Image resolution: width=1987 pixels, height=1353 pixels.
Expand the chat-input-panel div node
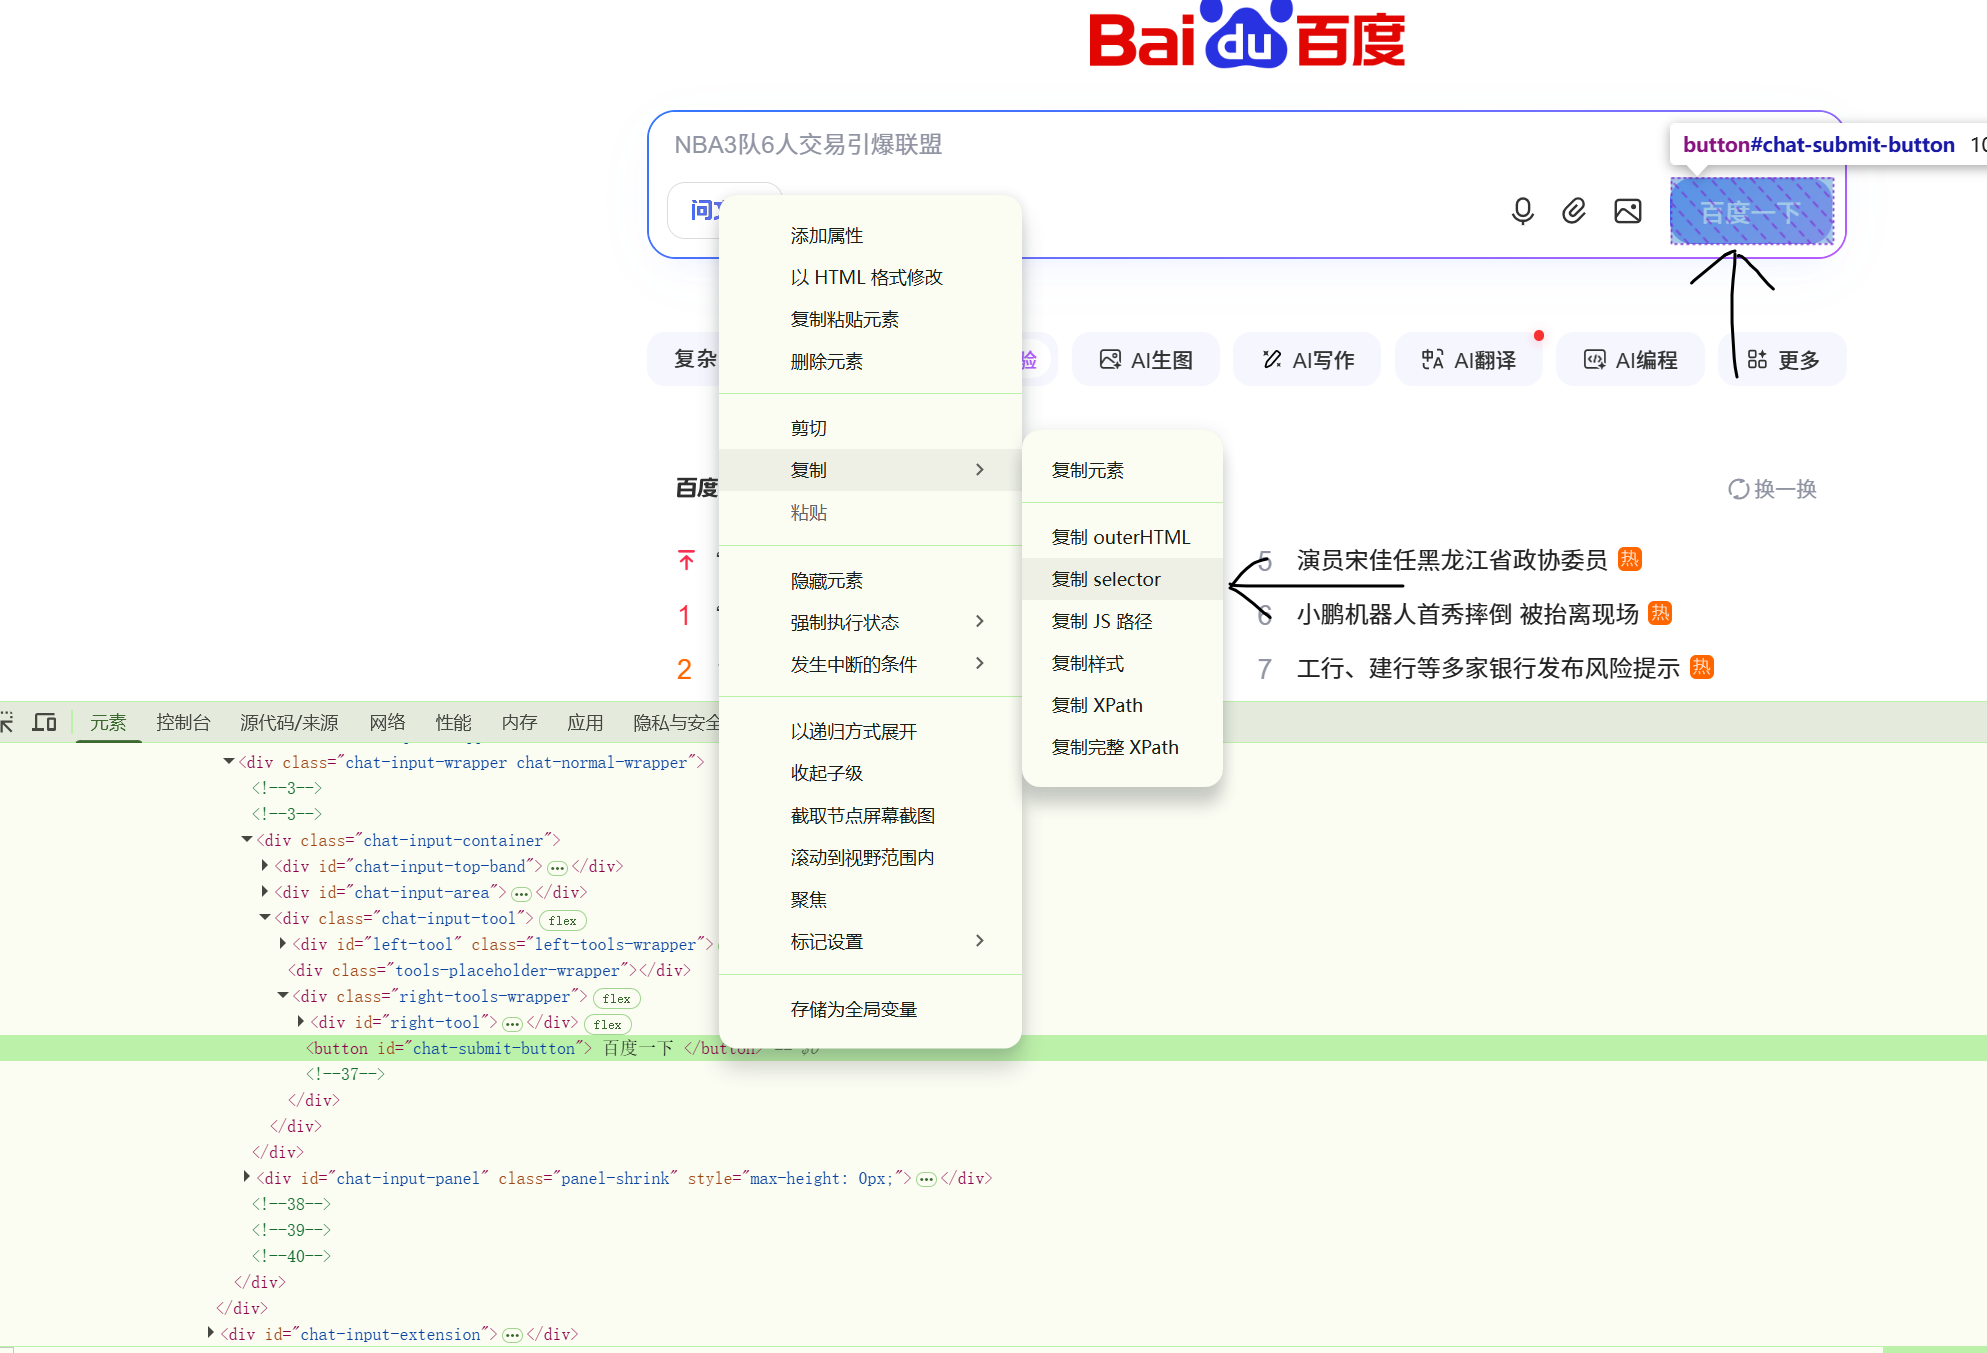[x=247, y=1178]
